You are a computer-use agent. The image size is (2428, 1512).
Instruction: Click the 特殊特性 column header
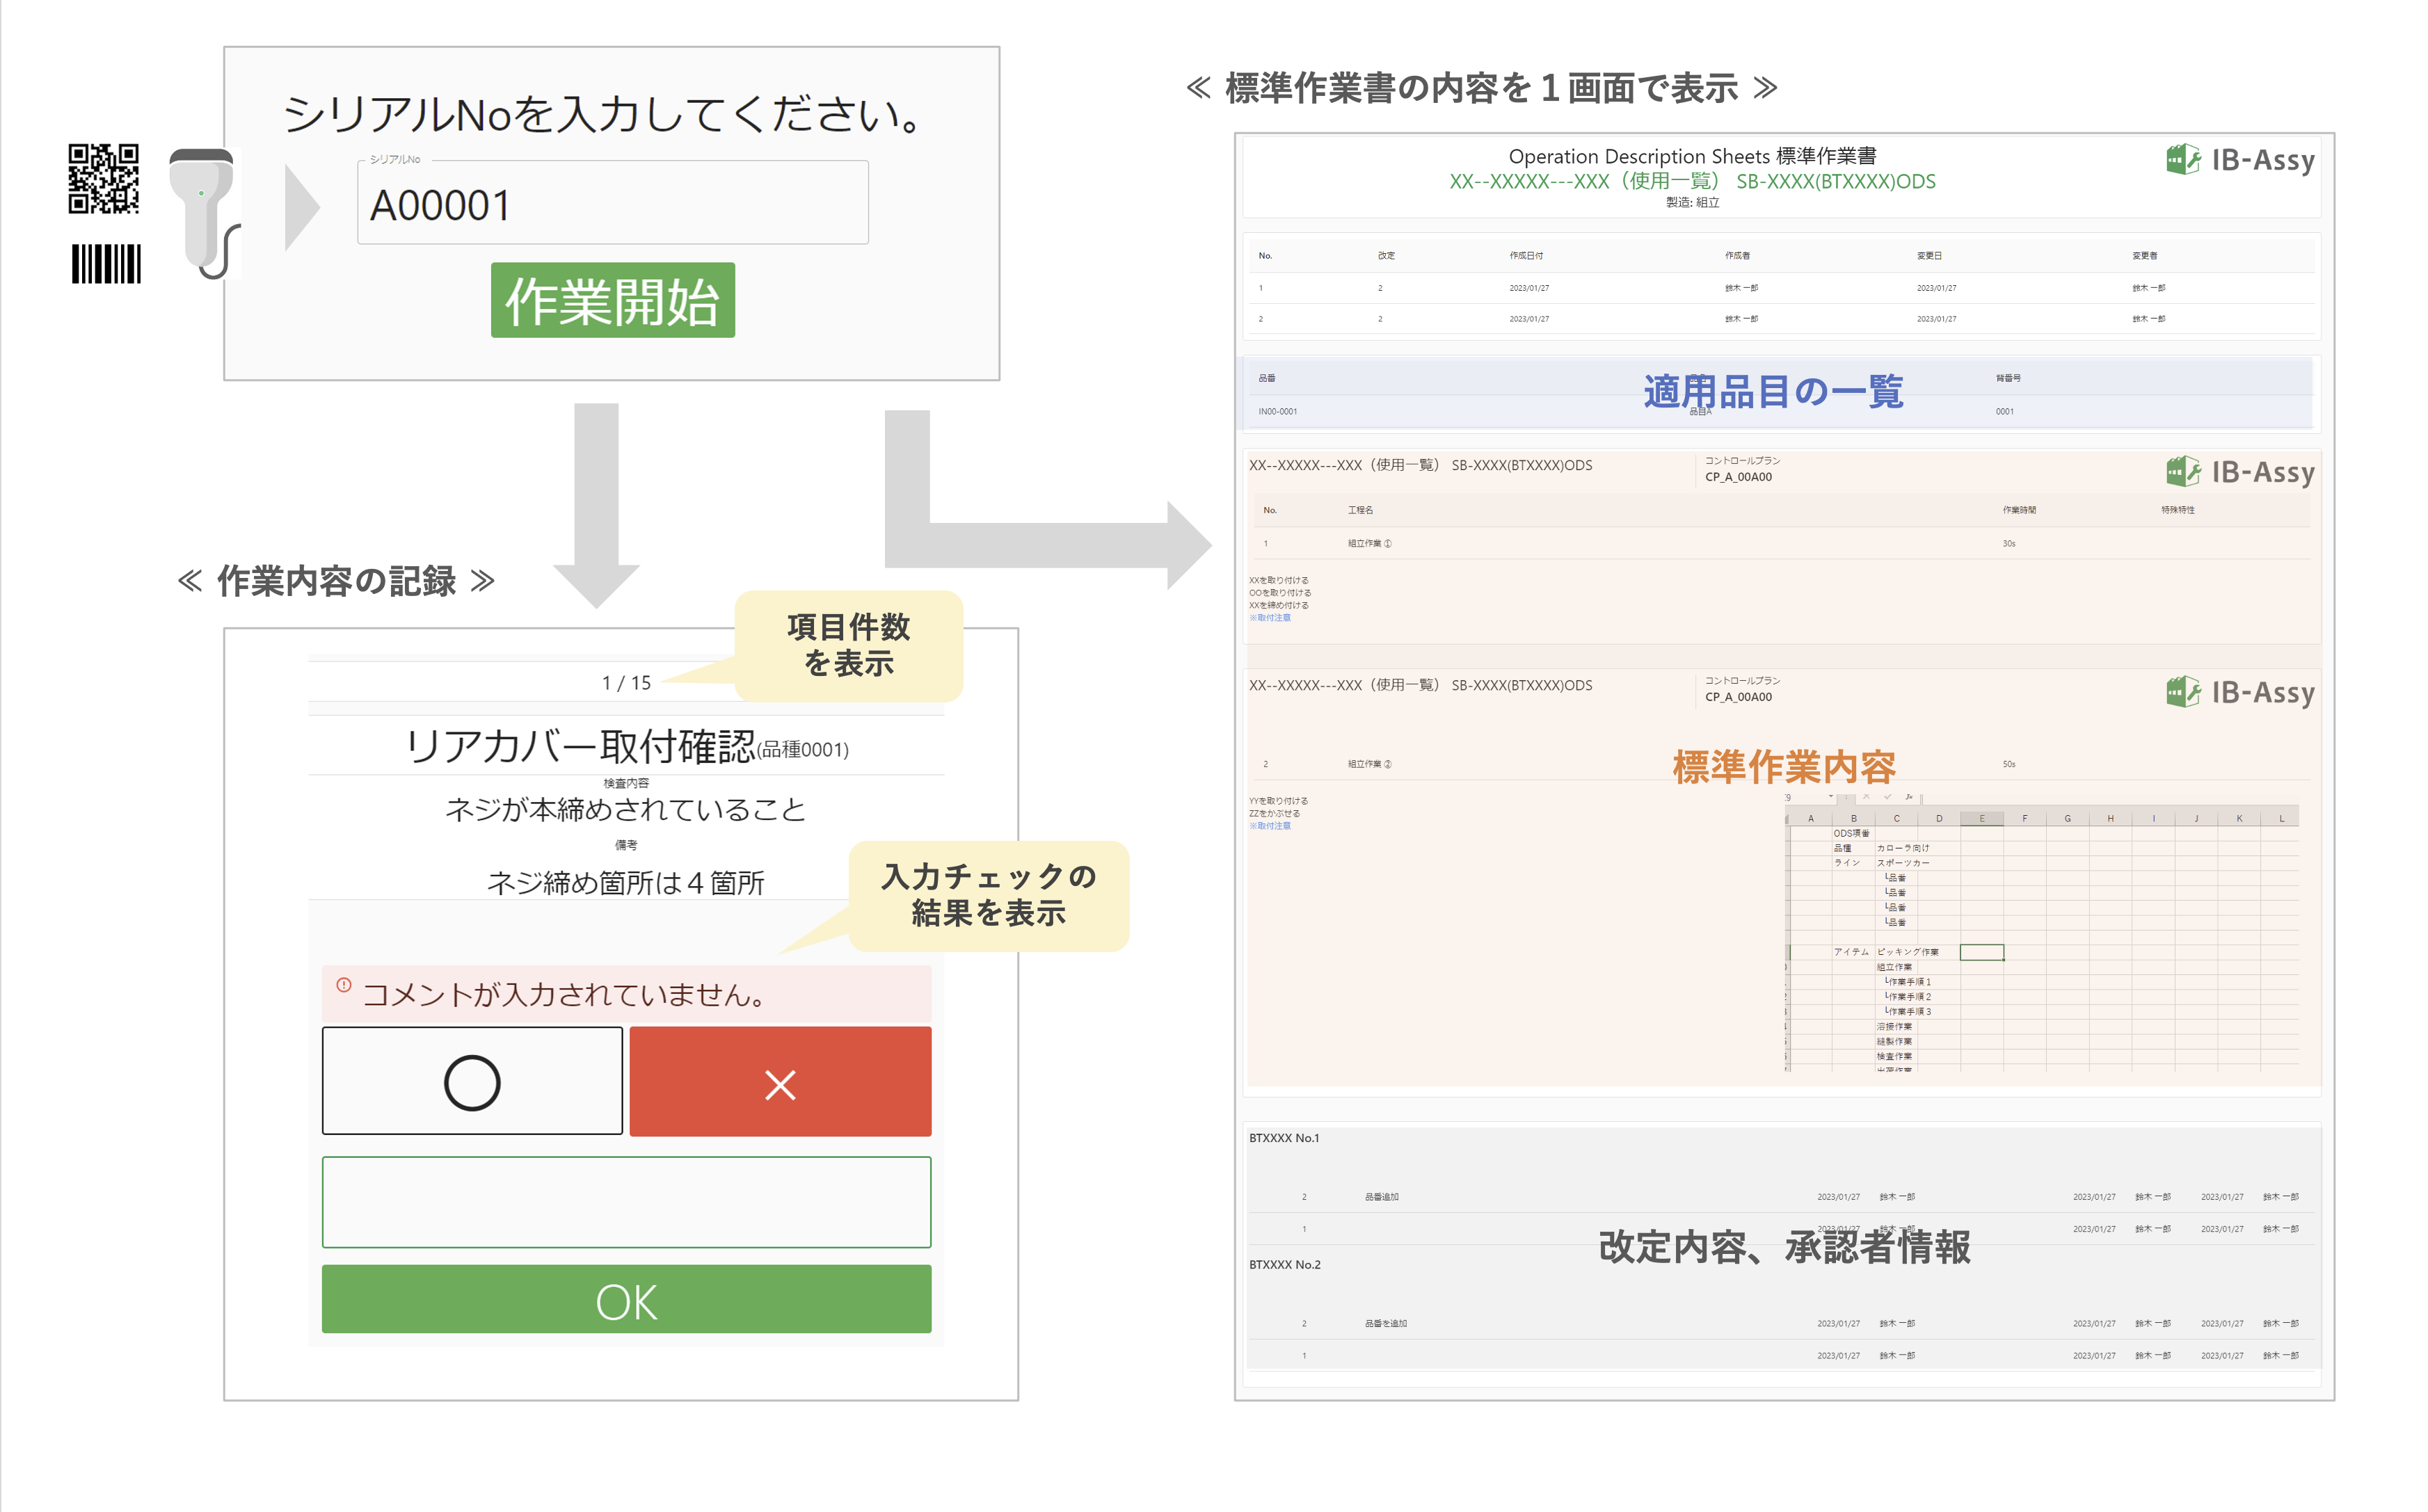click(2178, 510)
